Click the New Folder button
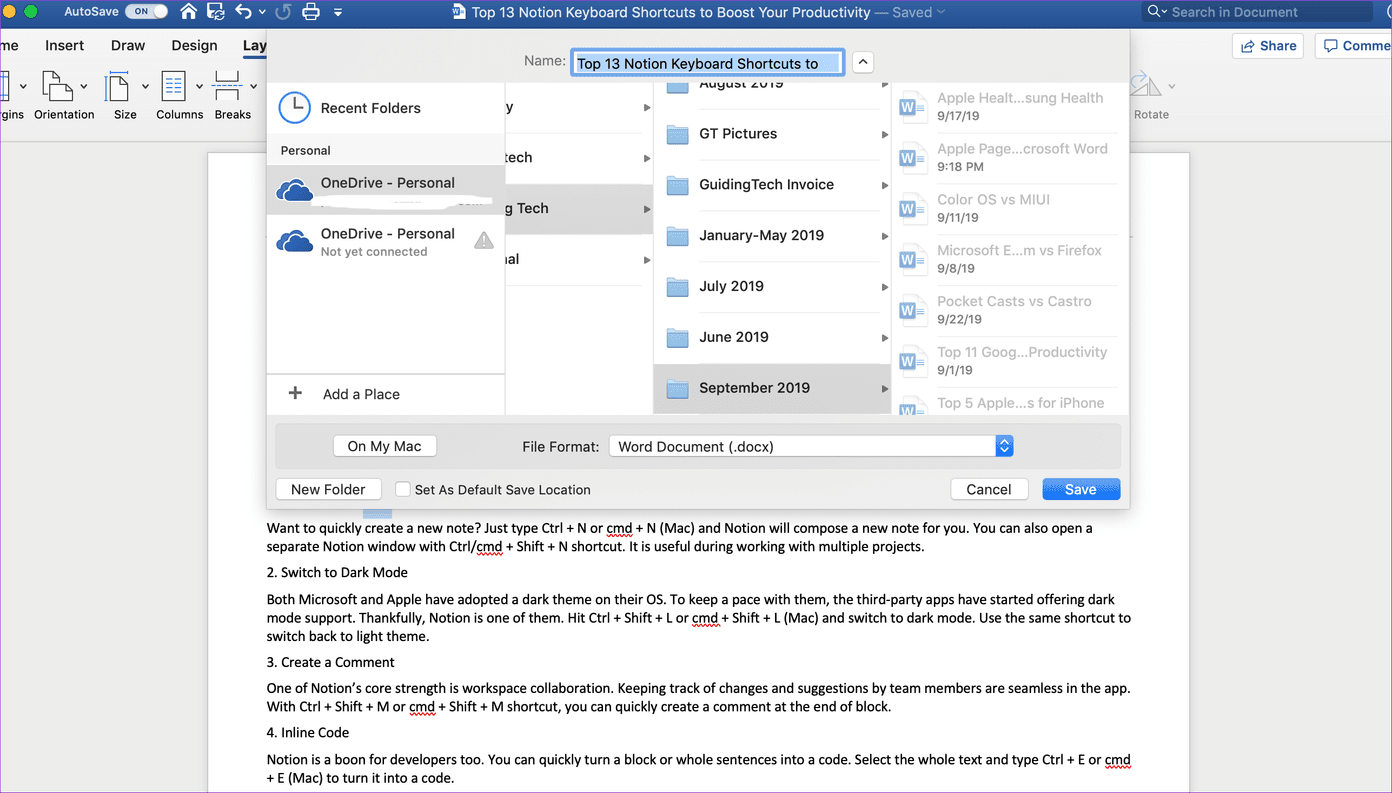Image resolution: width=1392 pixels, height=793 pixels. [328, 489]
